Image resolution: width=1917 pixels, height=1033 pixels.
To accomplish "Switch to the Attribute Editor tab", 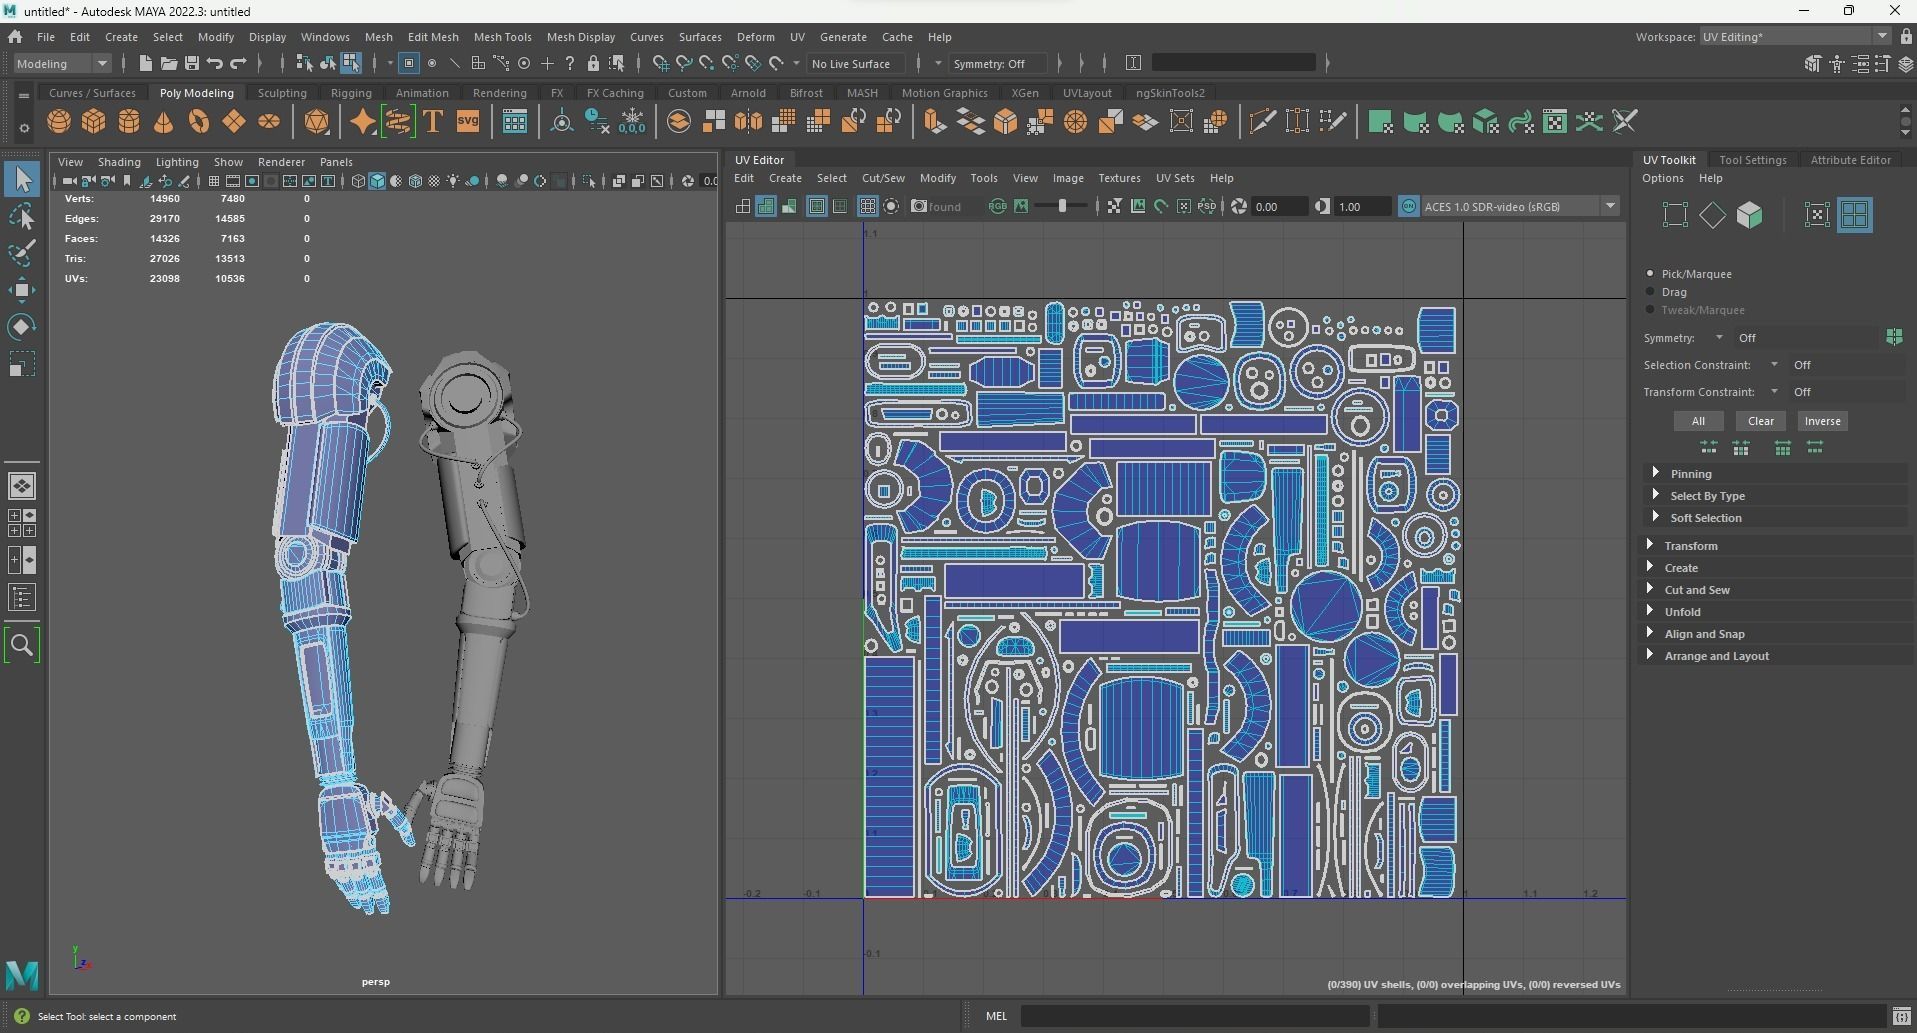I will (x=1850, y=160).
